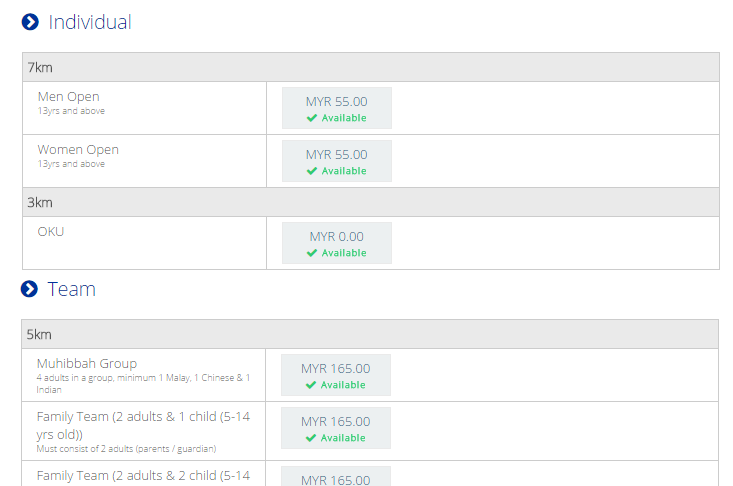Click green checkmark in Women Open price box

tap(312, 171)
